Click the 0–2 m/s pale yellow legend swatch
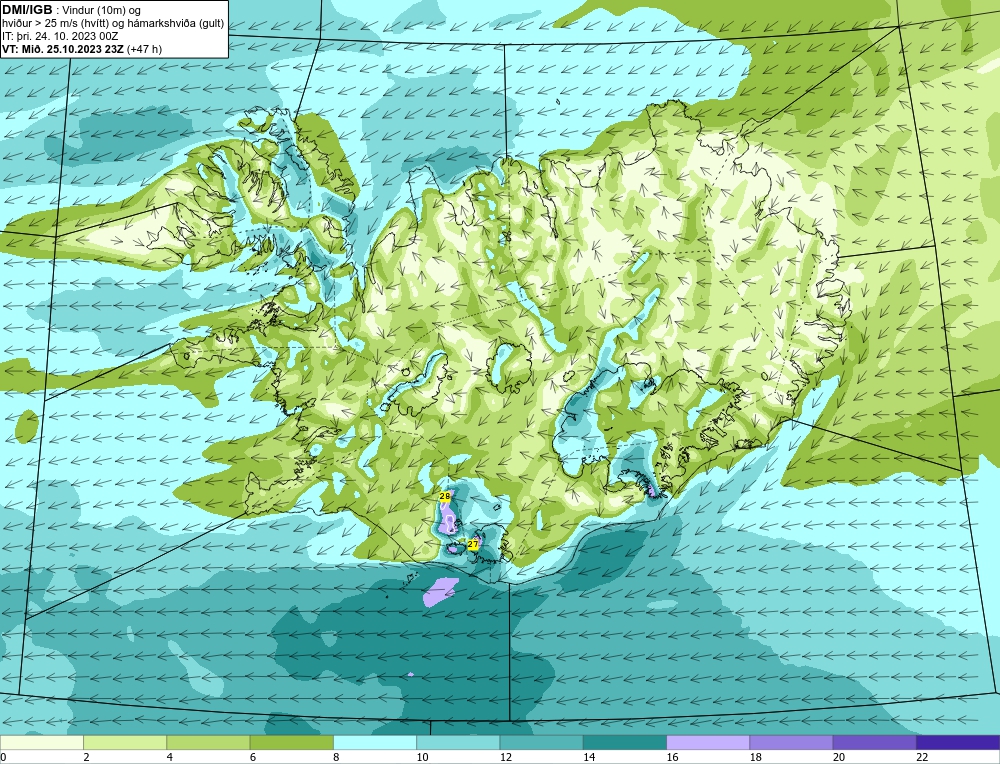Screen dimensions: 1000x764 pyautogui.click(x=41, y=742)
